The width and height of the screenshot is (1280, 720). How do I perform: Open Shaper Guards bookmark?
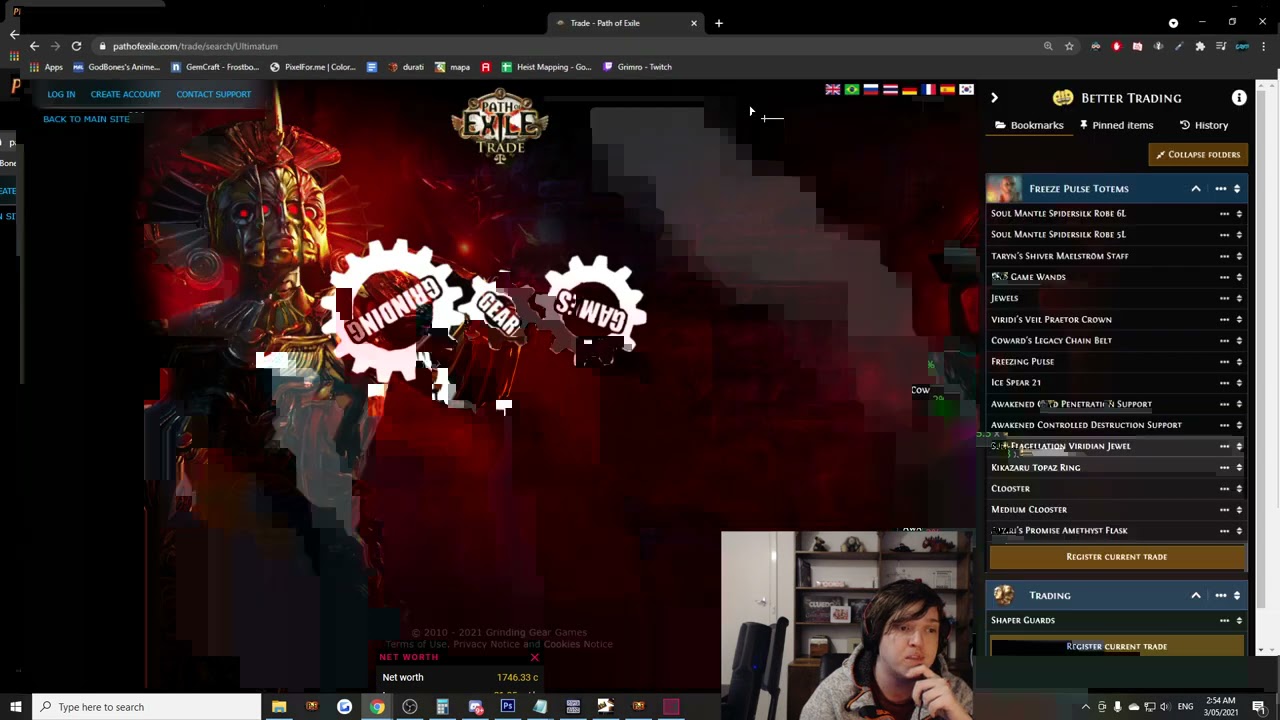[x=1023, y=620]
